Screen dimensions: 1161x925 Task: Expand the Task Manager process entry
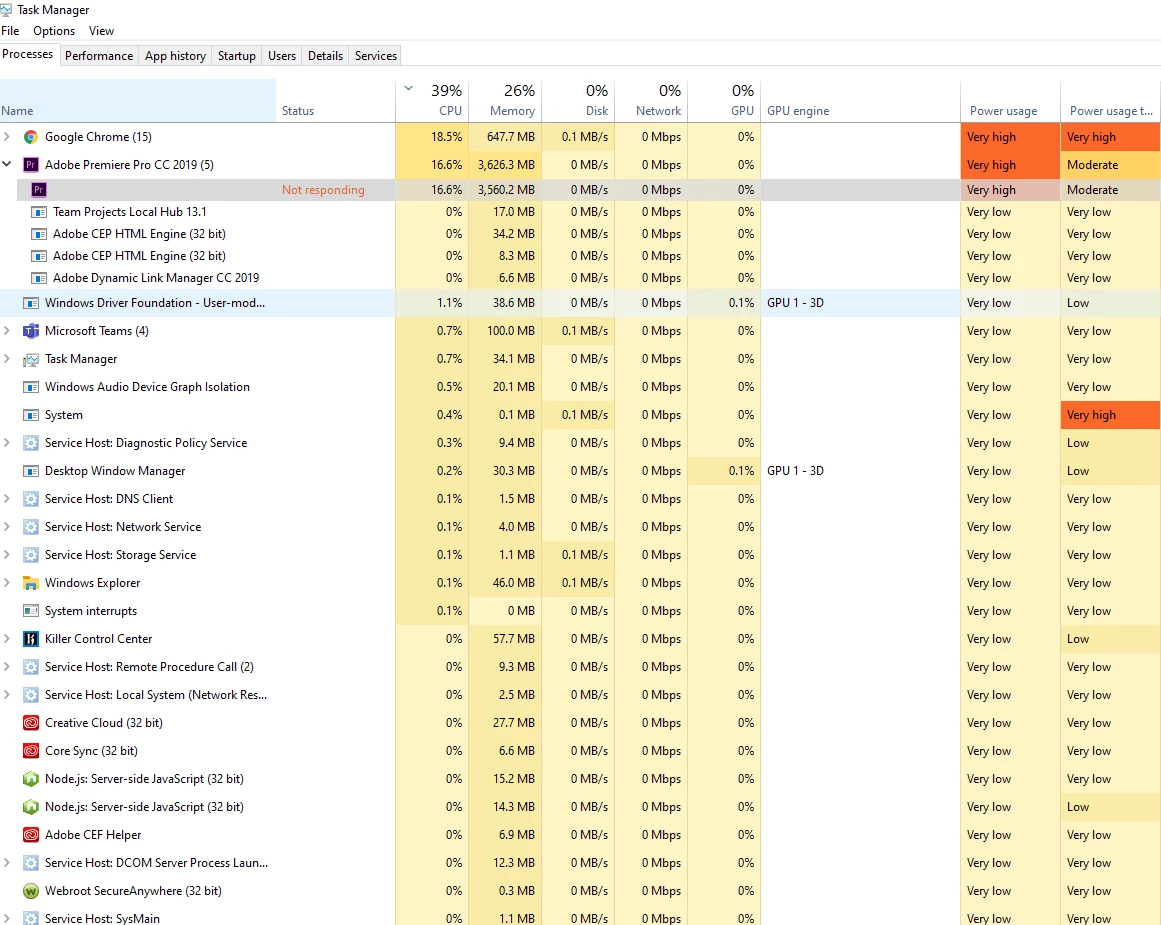[7, 359]
